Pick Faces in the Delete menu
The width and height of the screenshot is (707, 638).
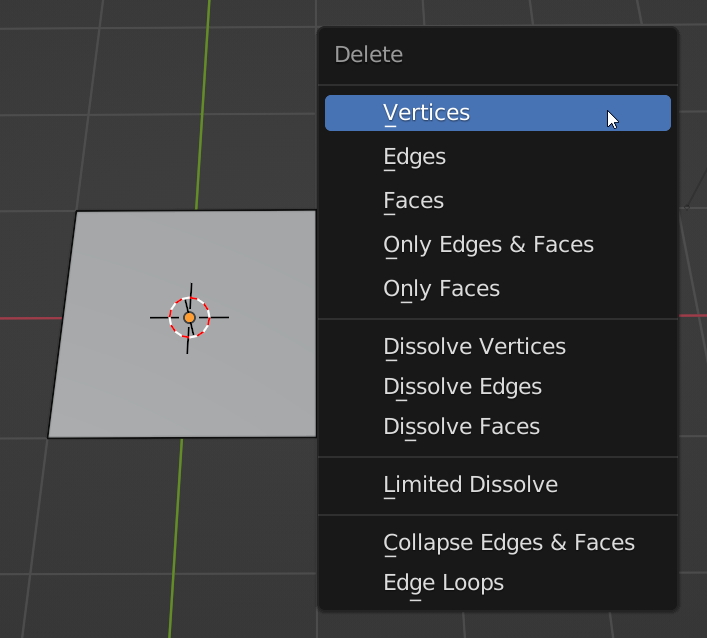click(x=498, y=201)
